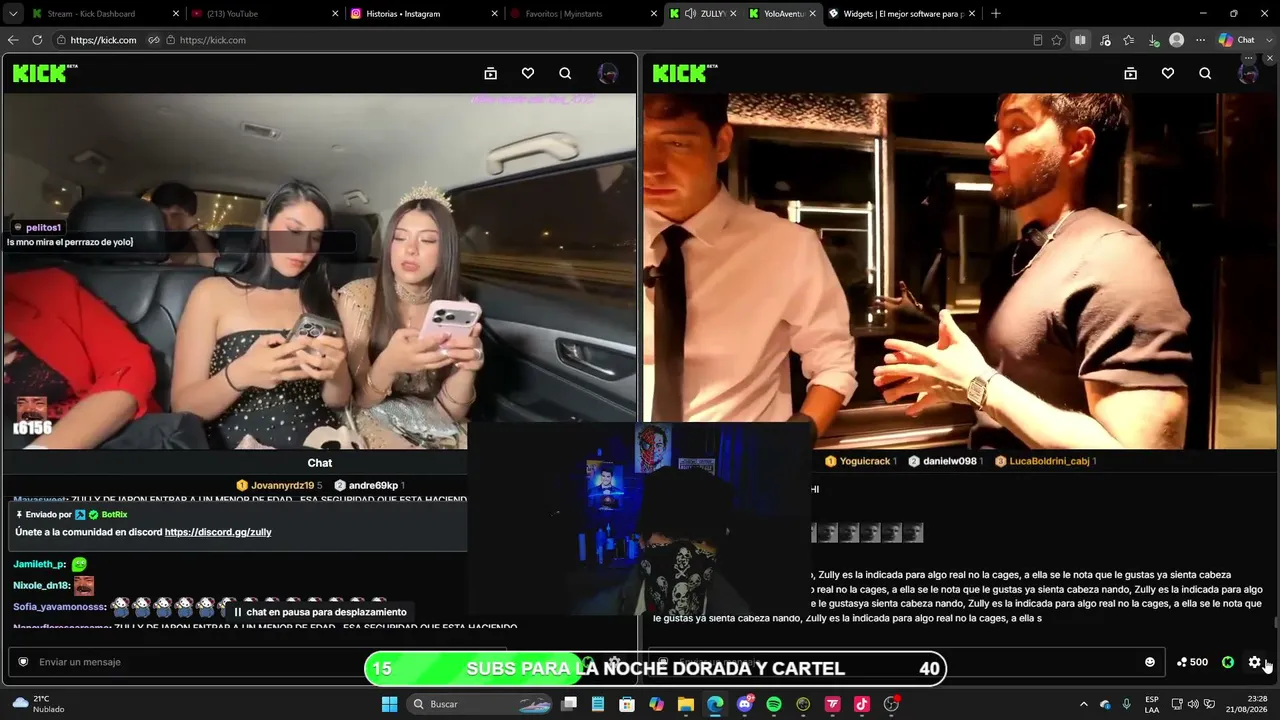Mute the ZULLY tab via speaker icon
1280x720 pixels.
coord(690,14)
